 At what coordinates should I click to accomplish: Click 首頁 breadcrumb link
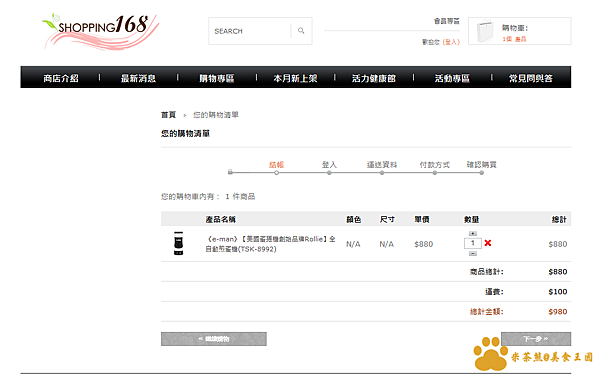168,115
